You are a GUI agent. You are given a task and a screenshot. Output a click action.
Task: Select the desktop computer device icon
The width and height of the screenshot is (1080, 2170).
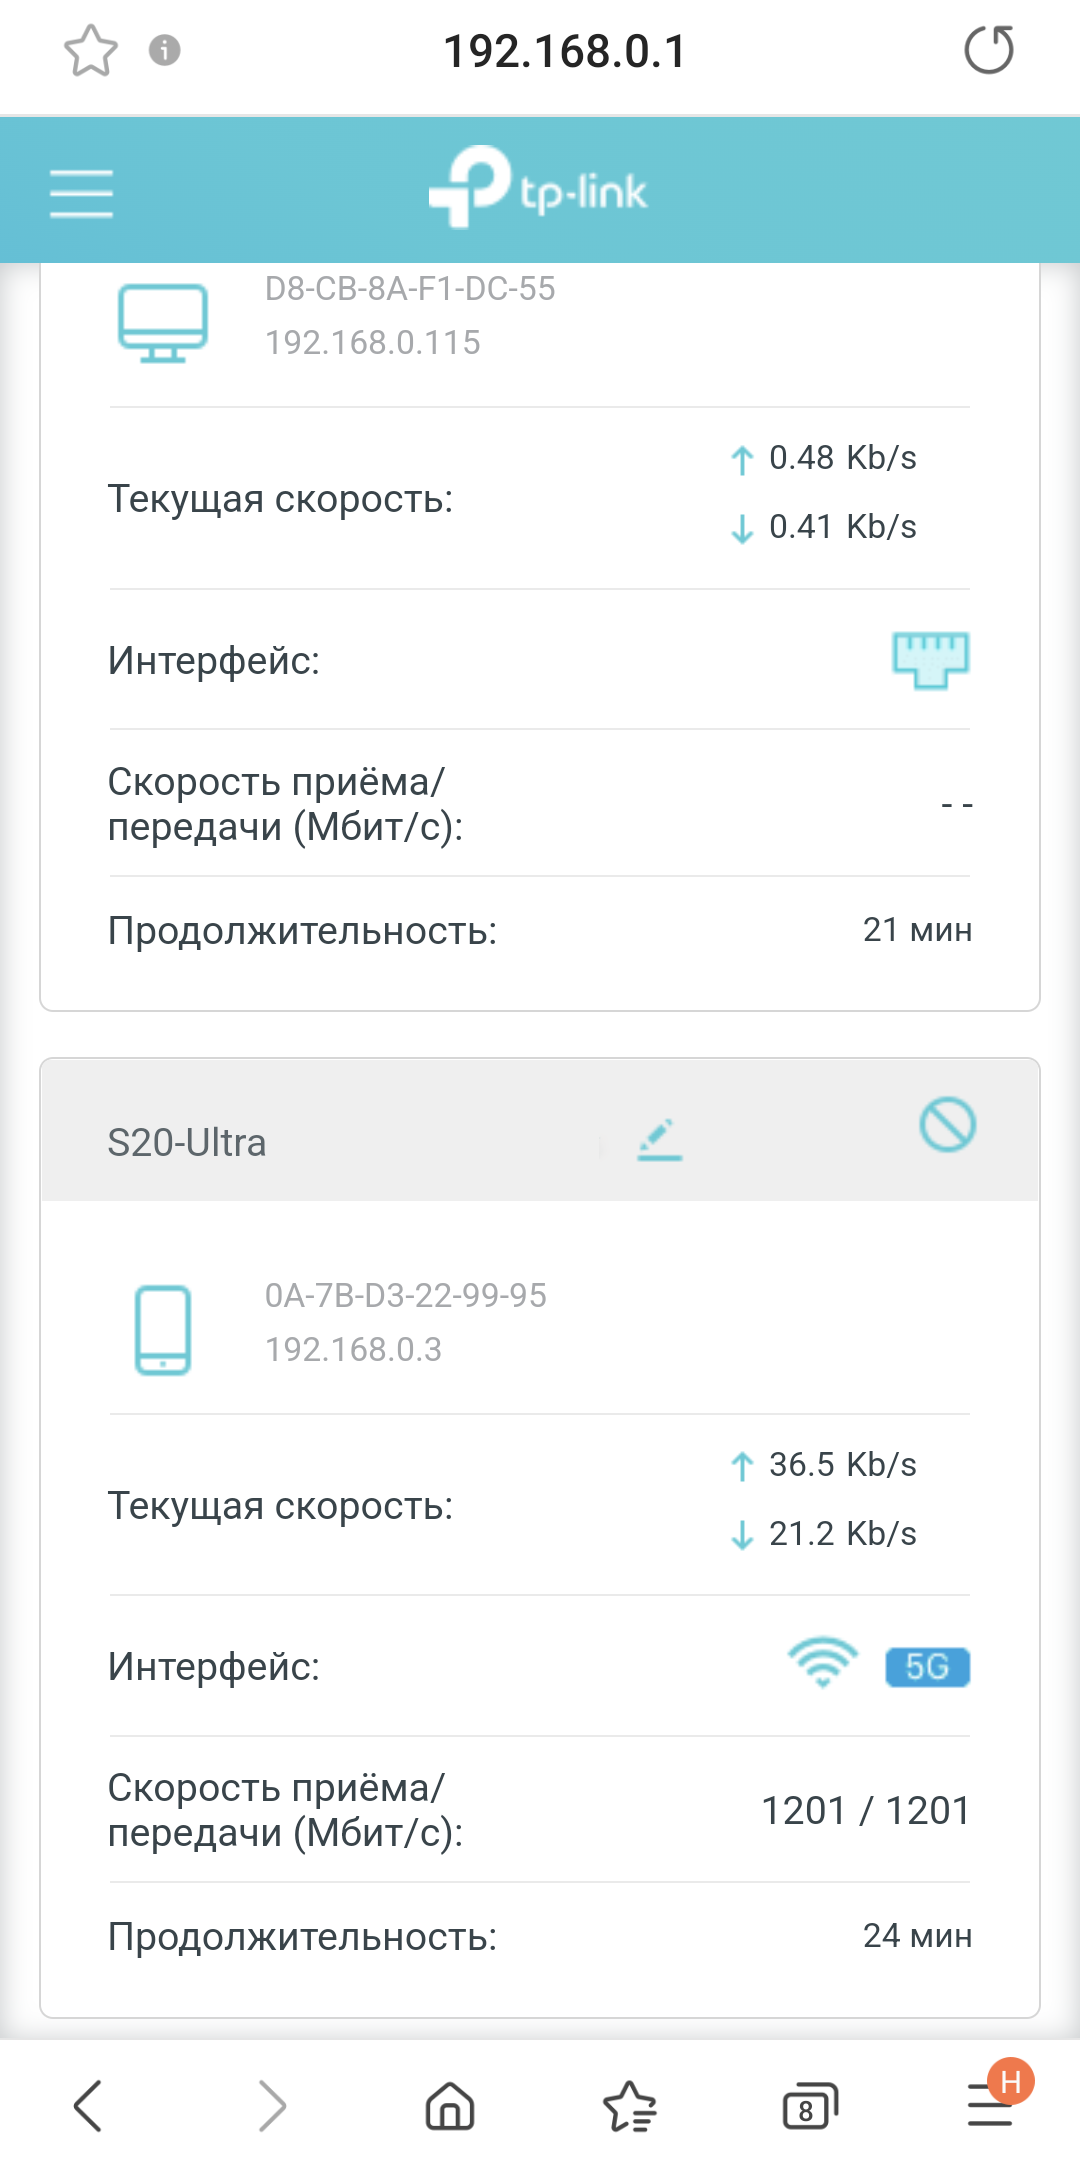163,321
